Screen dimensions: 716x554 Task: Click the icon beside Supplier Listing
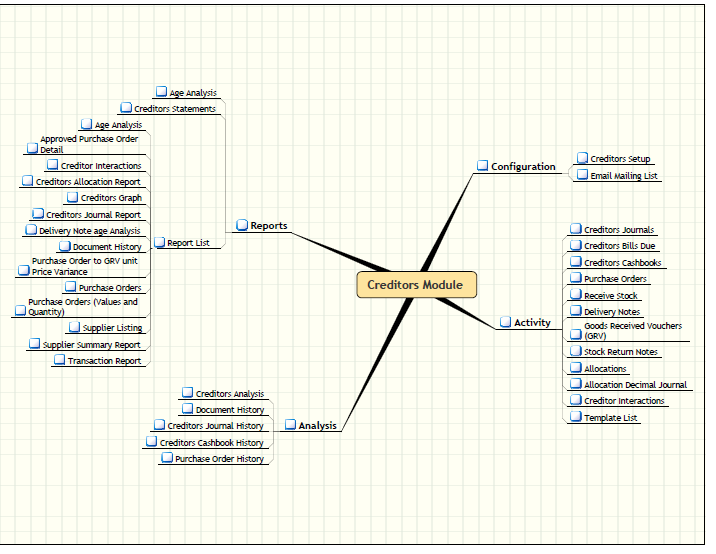click(75, 327)
